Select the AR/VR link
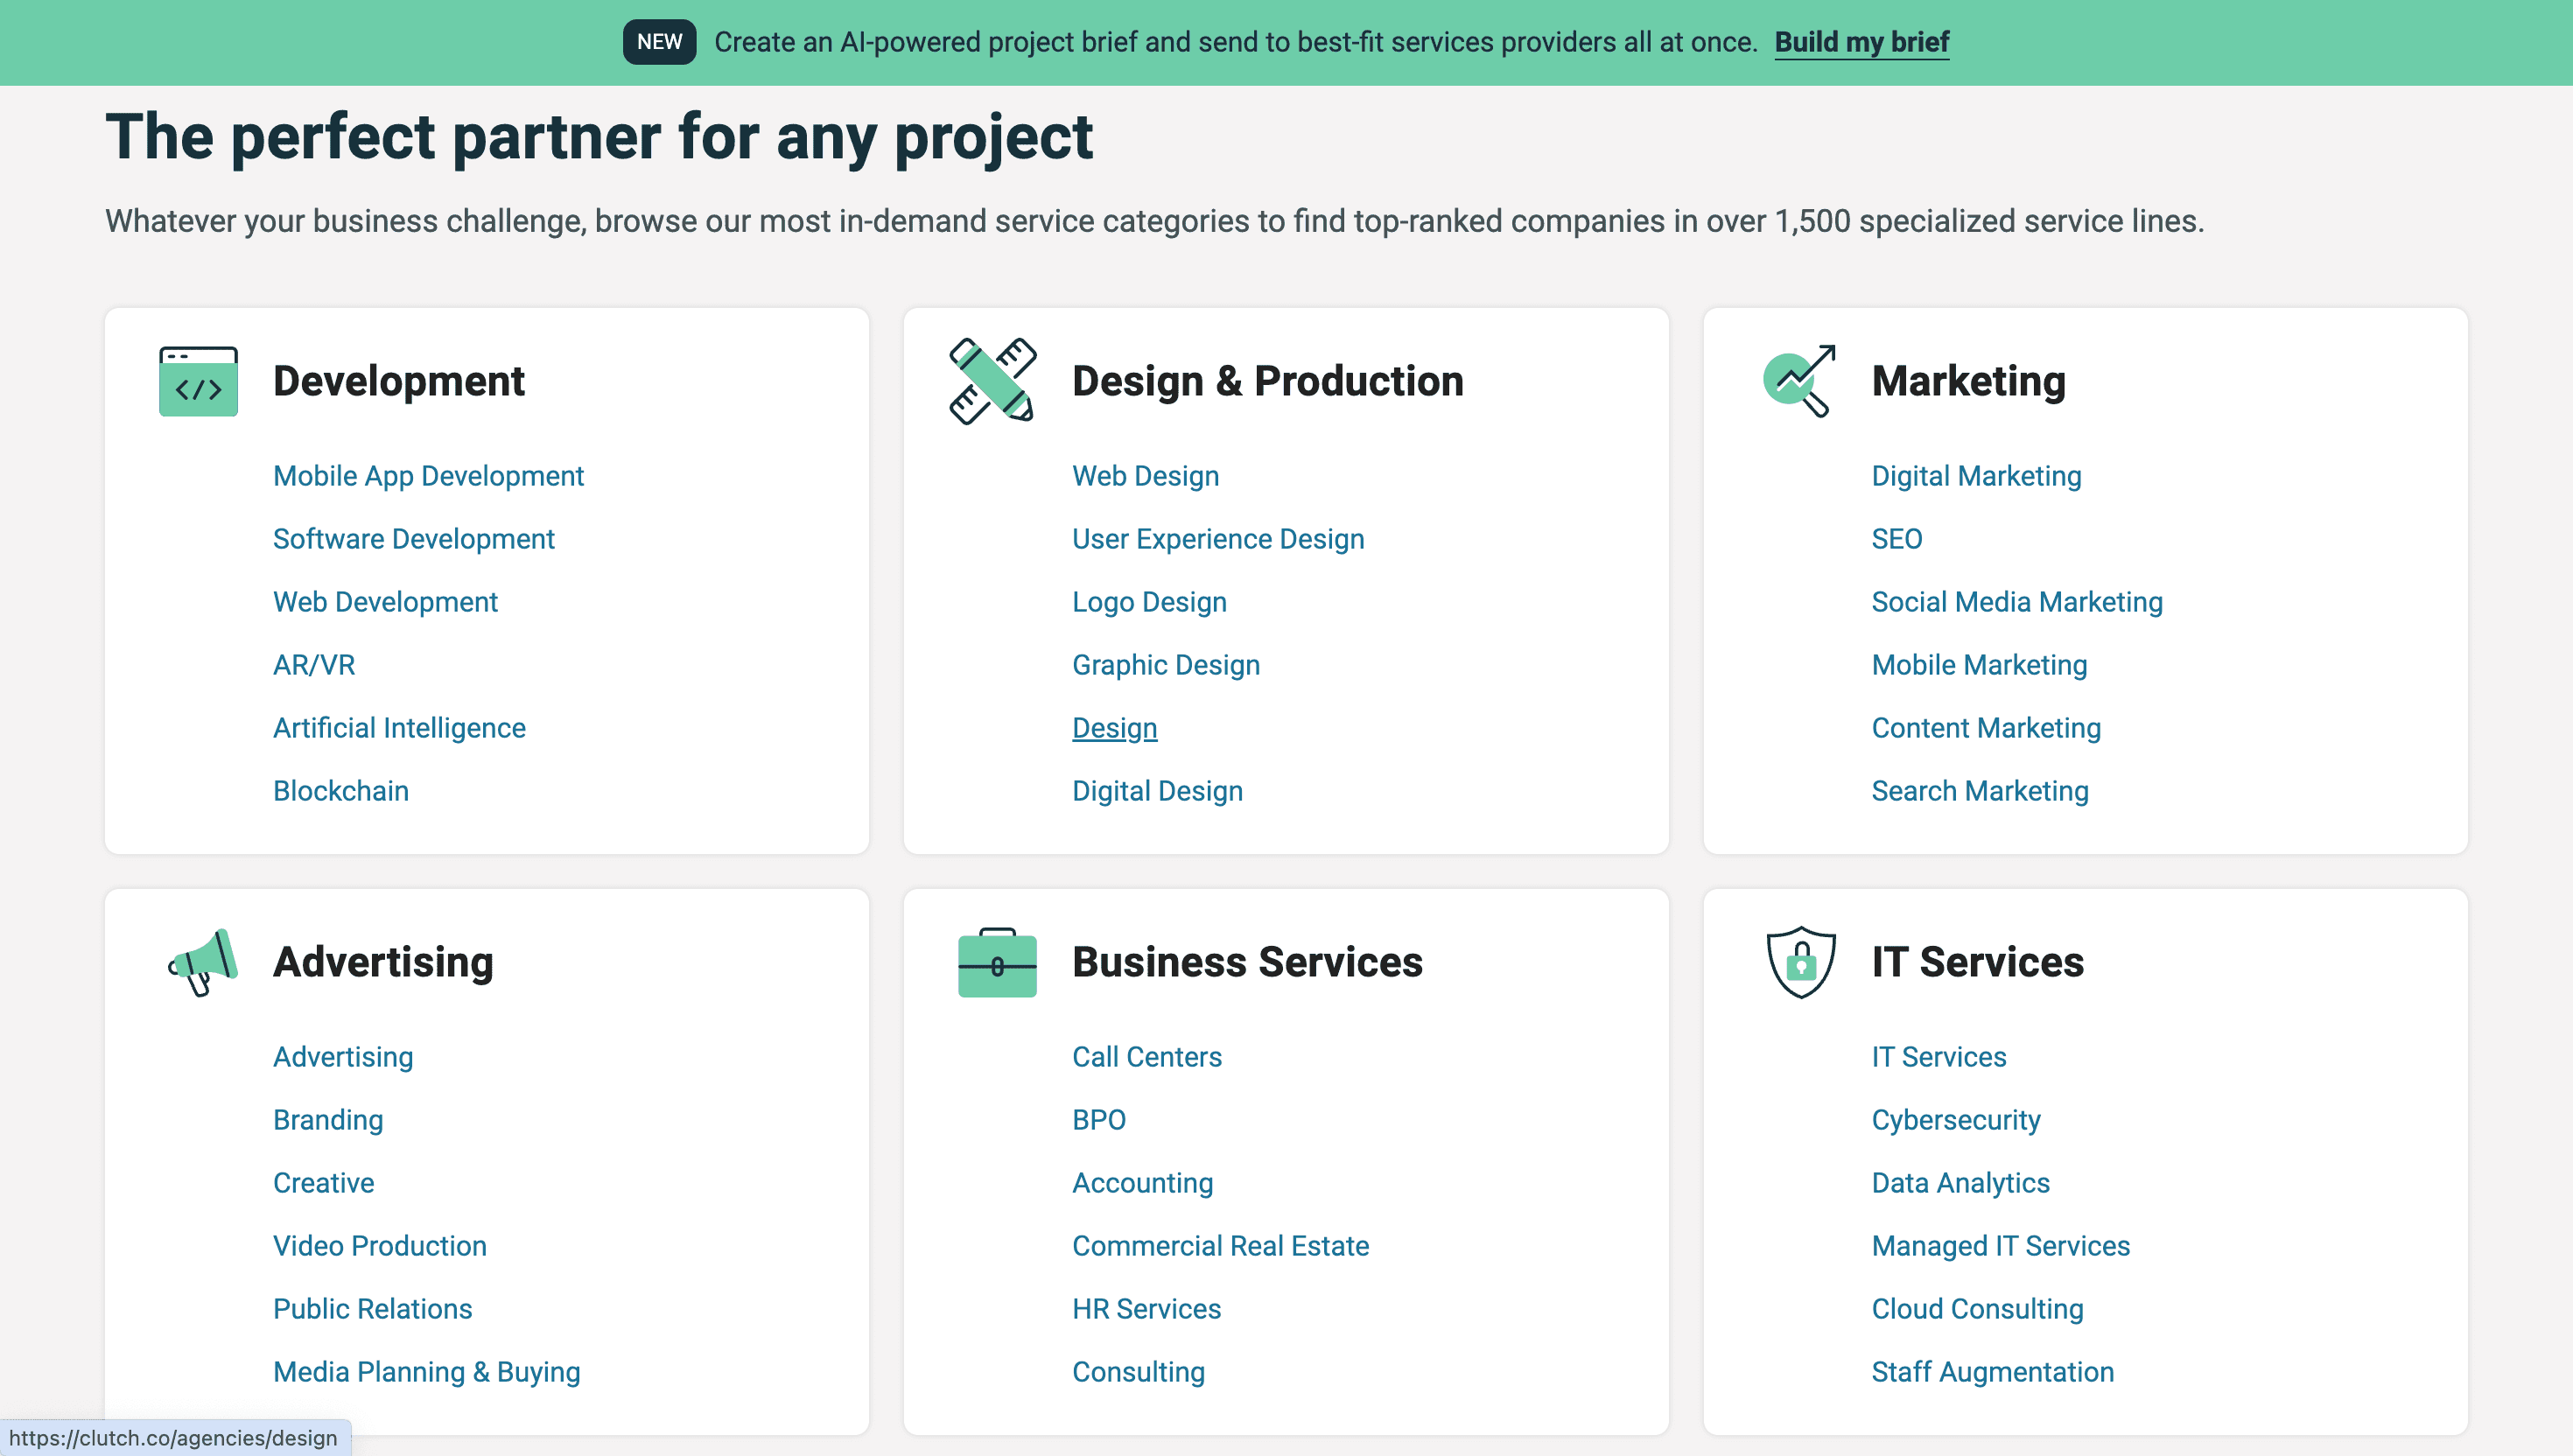The height and width of the screenshot is (1456, 2573). 314,665
